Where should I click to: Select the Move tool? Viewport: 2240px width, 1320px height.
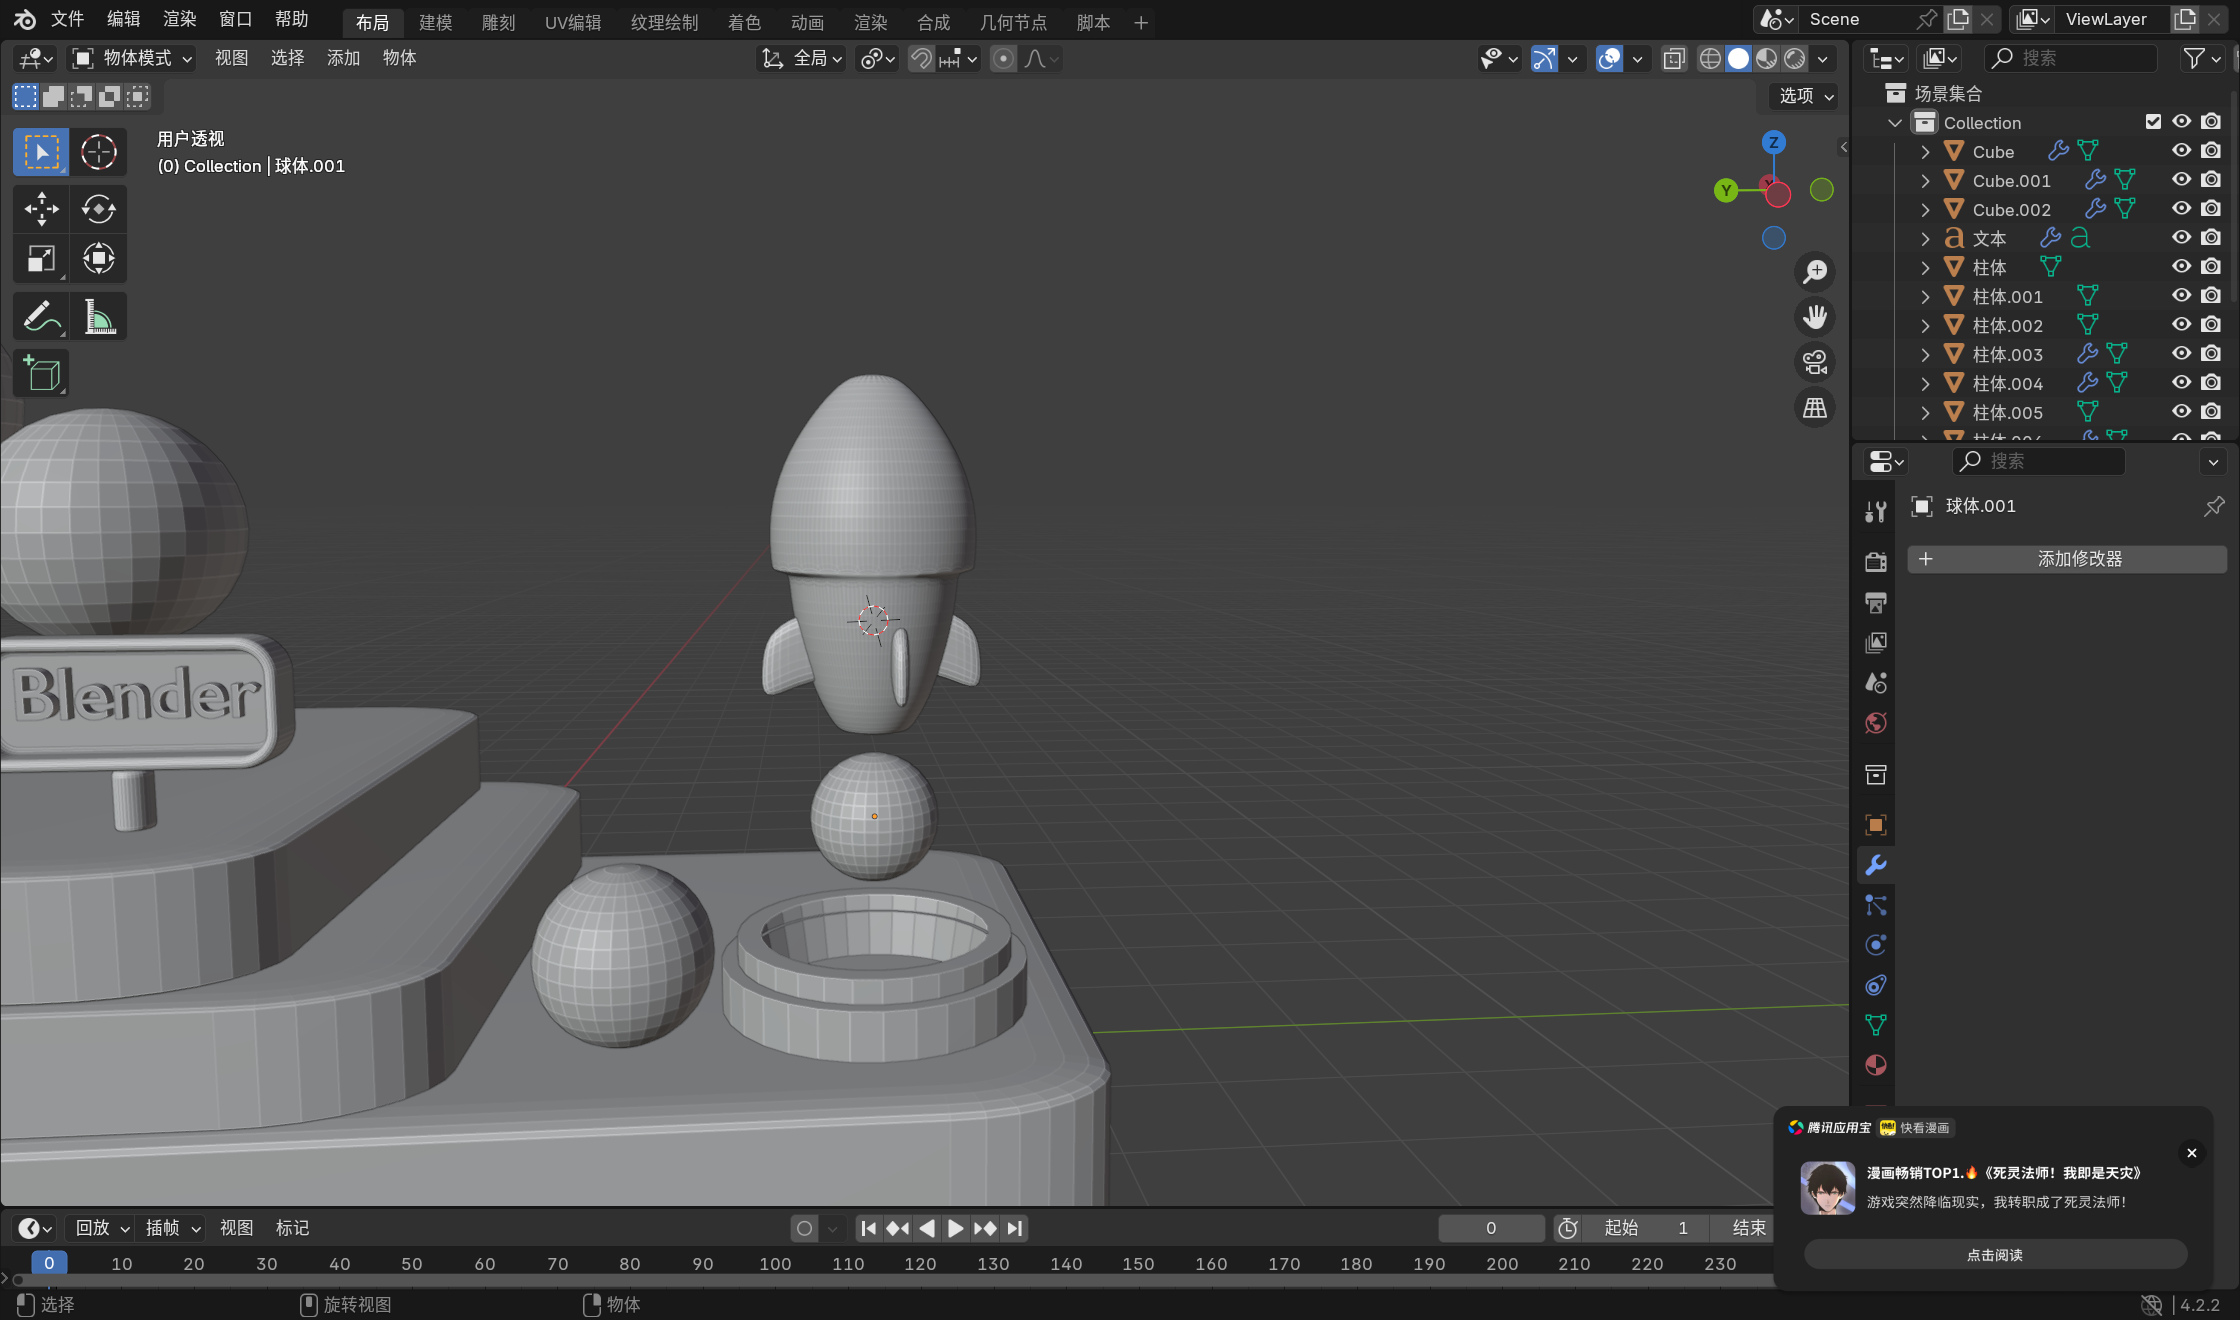[41, 209]
